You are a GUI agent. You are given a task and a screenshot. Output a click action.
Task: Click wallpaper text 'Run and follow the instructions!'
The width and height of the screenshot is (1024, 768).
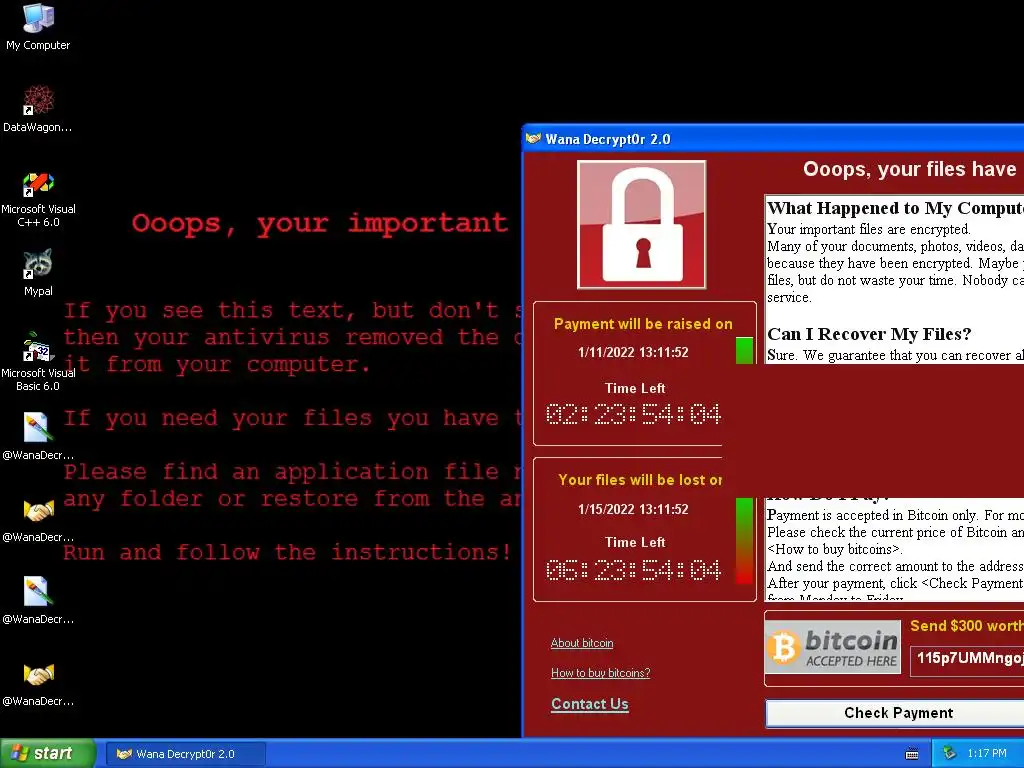point(287,552)
